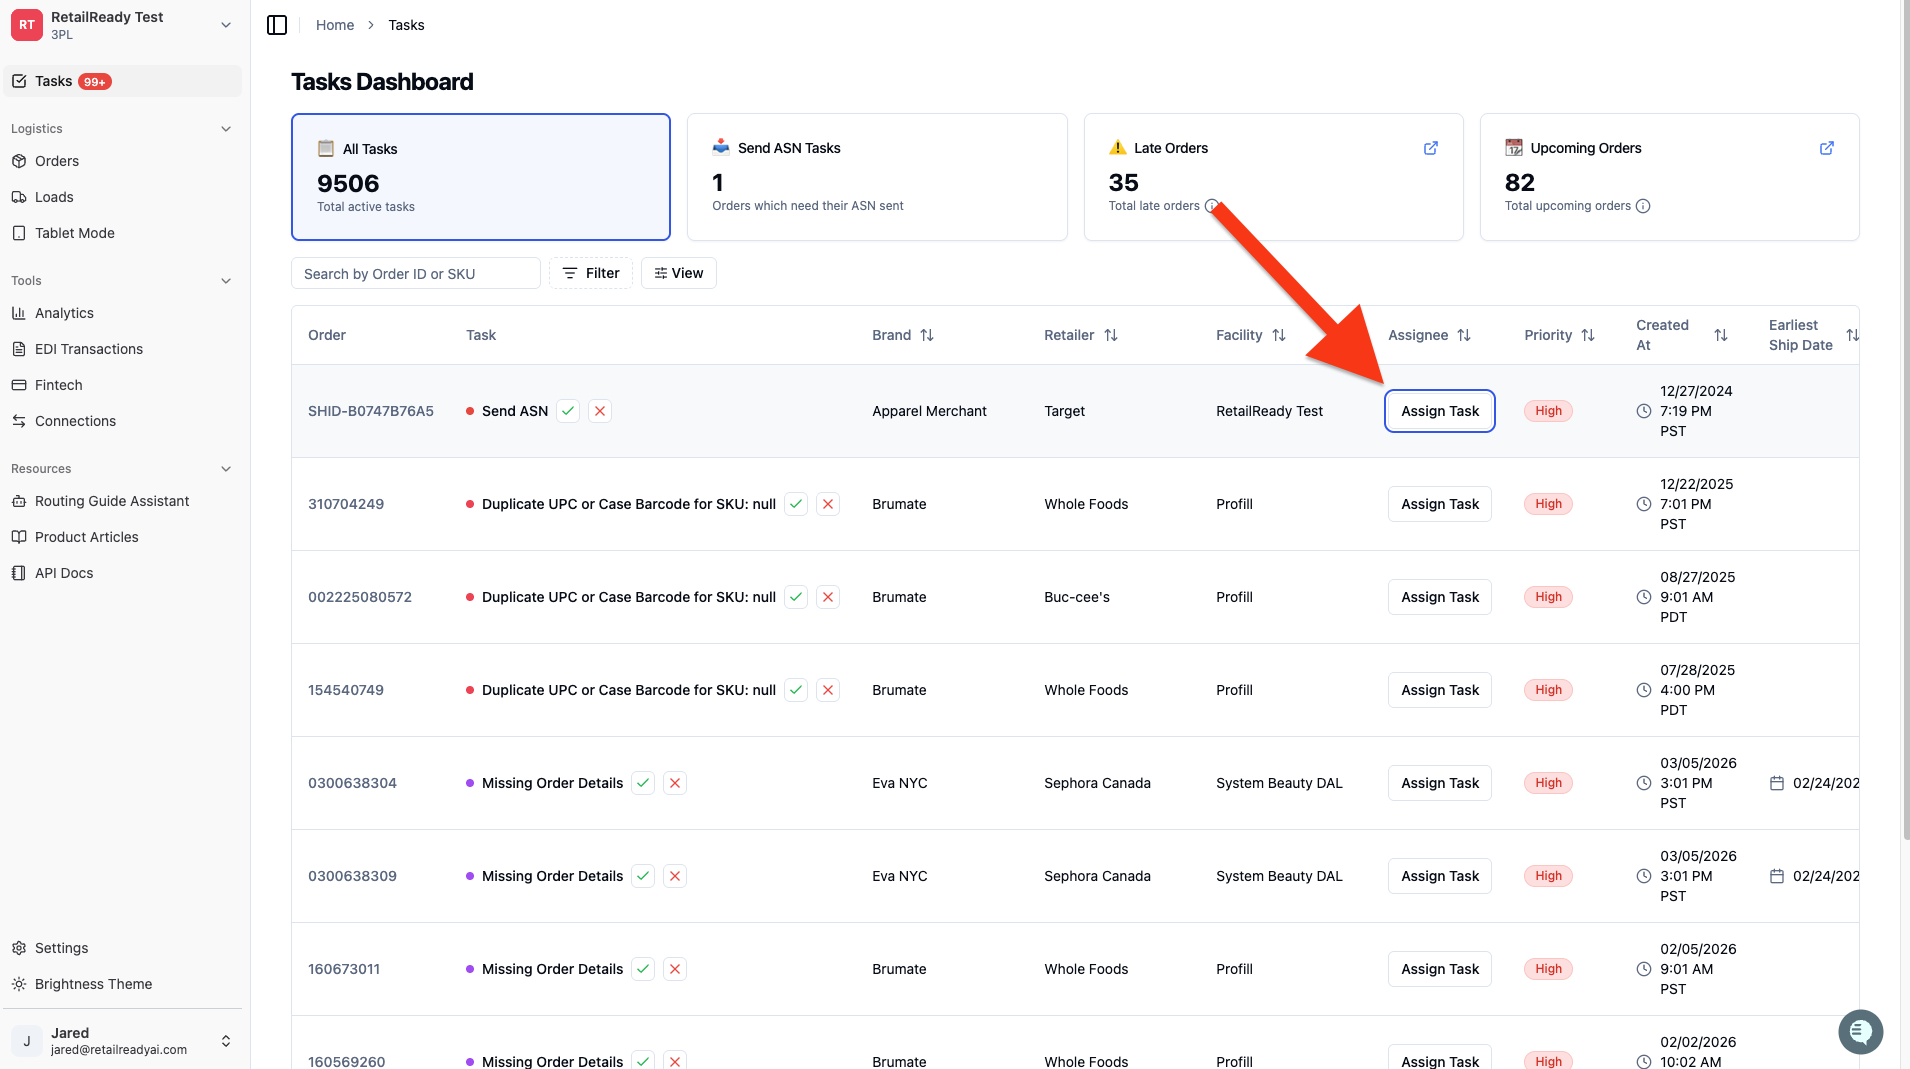Click the page vertical scrollbar

tap(1905, 420)
